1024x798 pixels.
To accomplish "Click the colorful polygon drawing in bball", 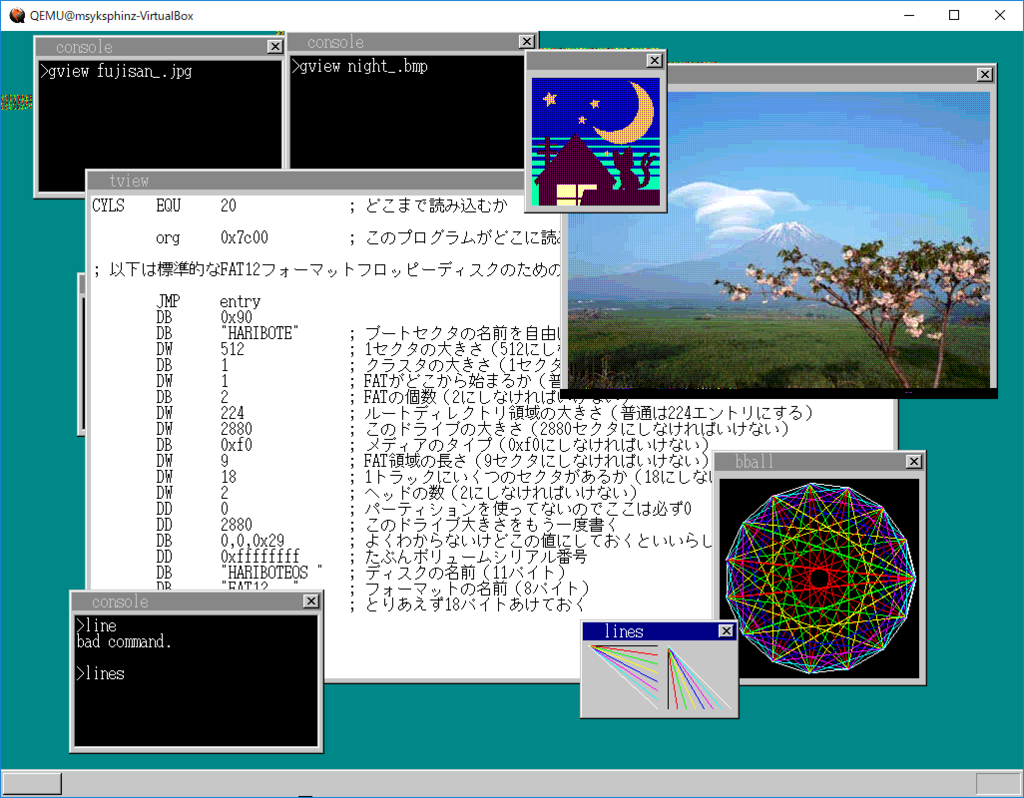I will pos(820,579).
